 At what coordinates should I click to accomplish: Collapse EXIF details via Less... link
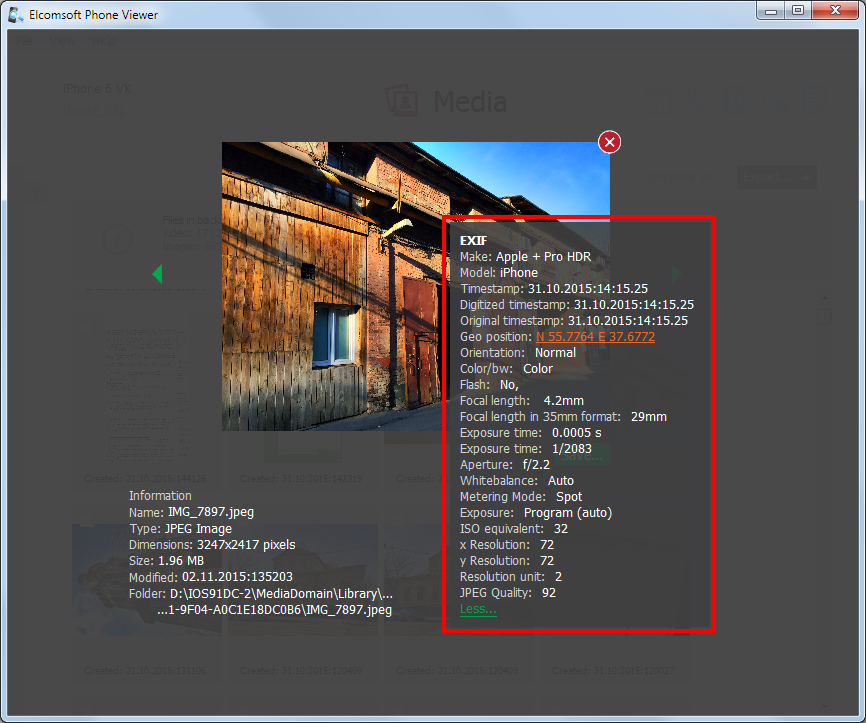pos(477,609)
